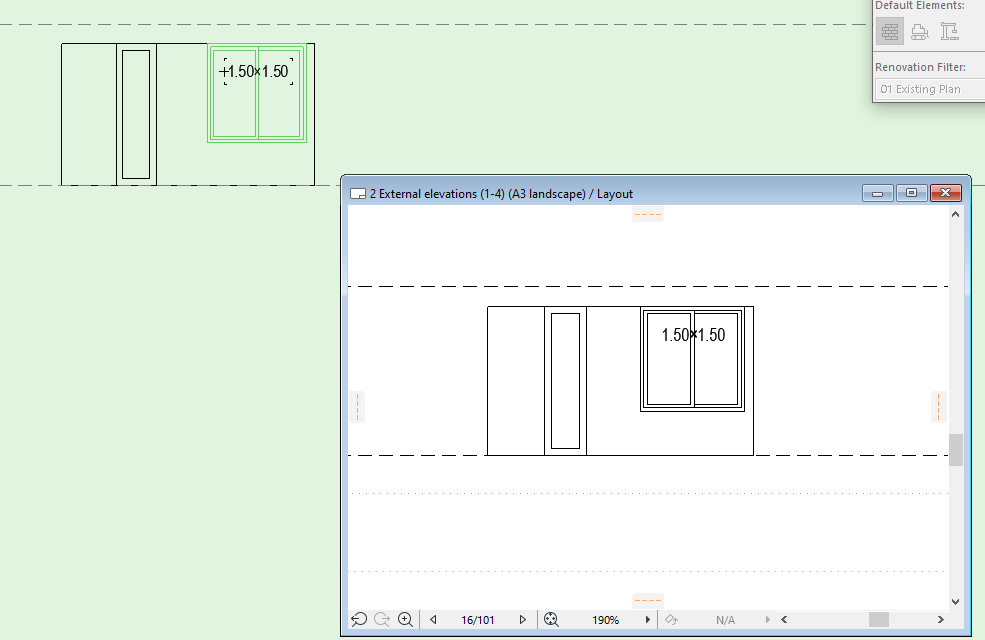The width and height of the screenshot is (985, 640).
Task: Open the zoom percentage popup arrow
Action: coord(648,620)
